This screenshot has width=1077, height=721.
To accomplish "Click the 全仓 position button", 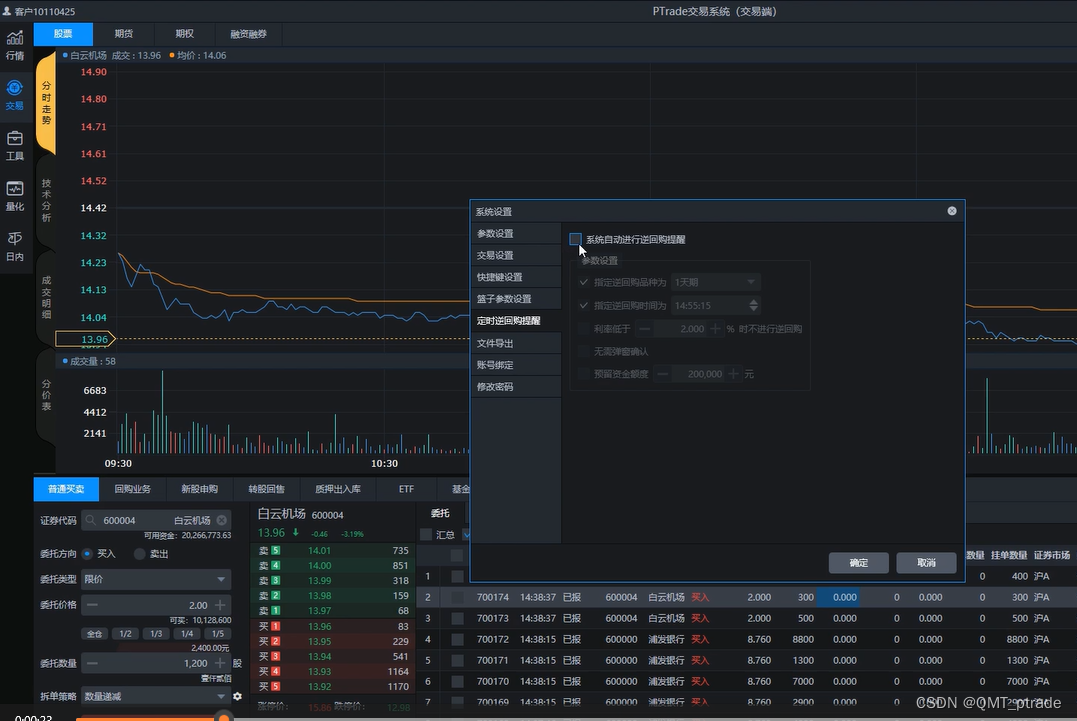I will (x=95, y=634).
